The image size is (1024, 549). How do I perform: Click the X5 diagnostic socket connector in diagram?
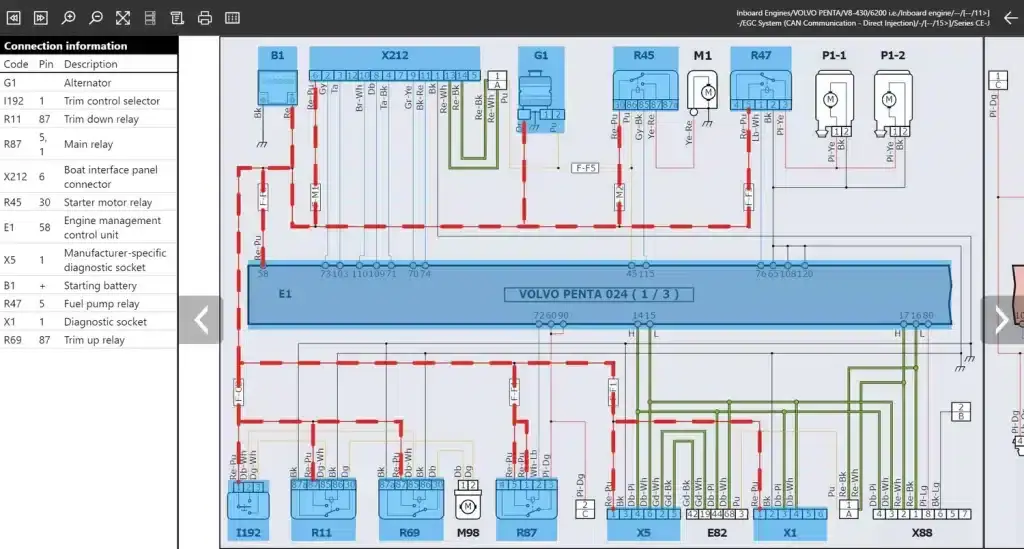644,514
